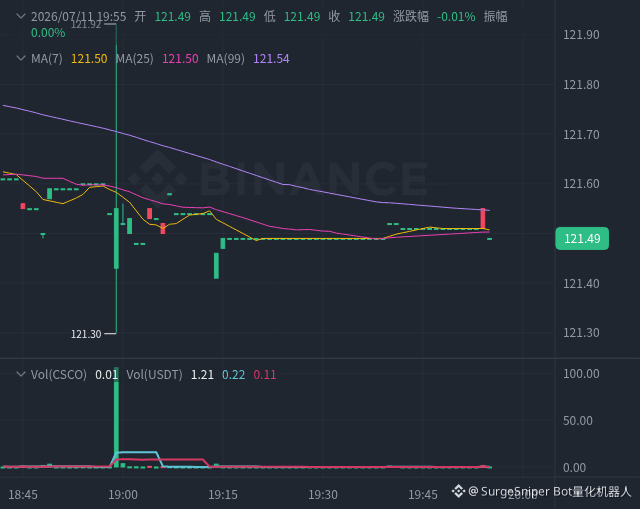
Task: Click the 121.90 price axis label
Action: [581, 35]
